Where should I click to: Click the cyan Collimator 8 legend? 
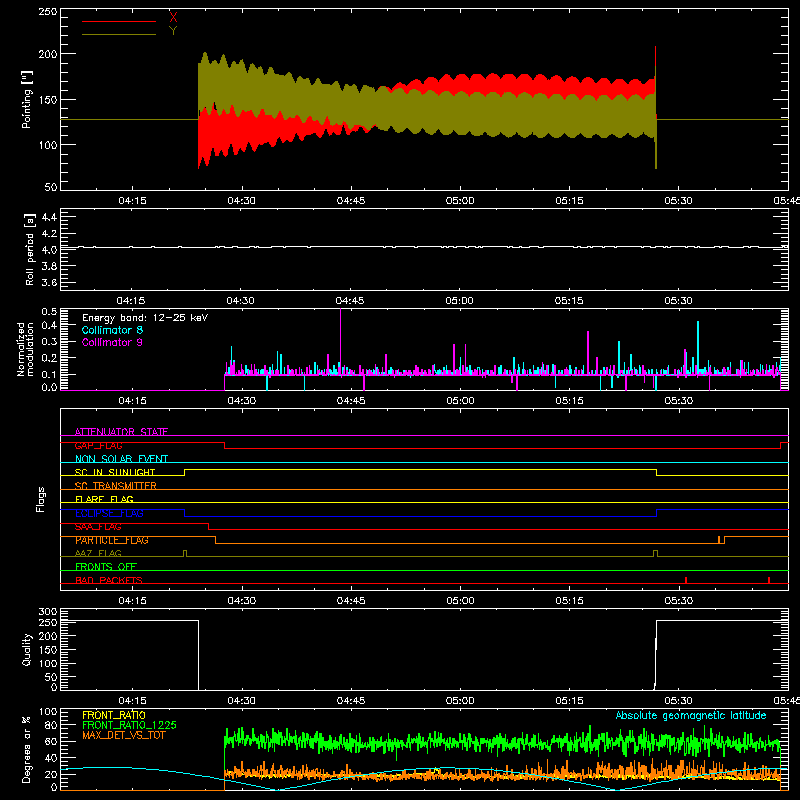[112, 330]
